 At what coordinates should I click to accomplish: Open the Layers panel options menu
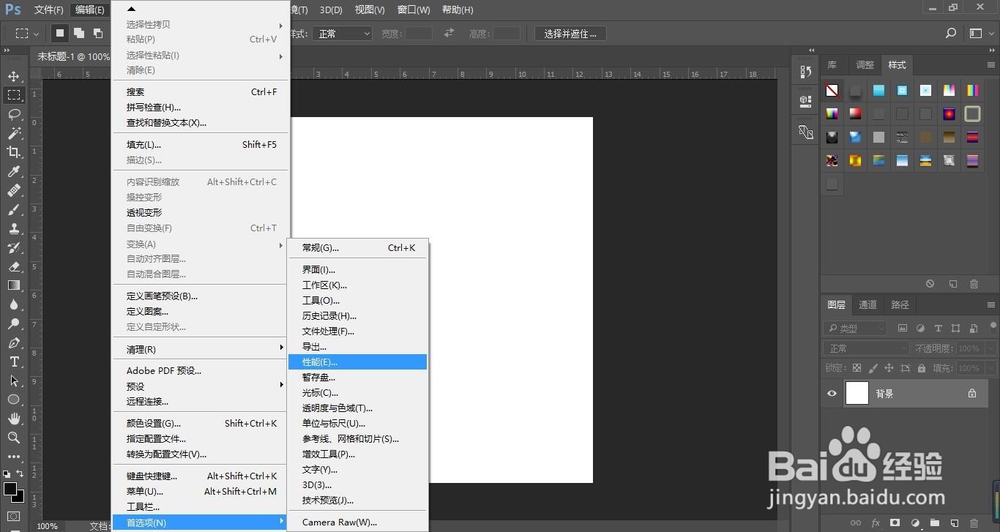click(x=991, y=305)
